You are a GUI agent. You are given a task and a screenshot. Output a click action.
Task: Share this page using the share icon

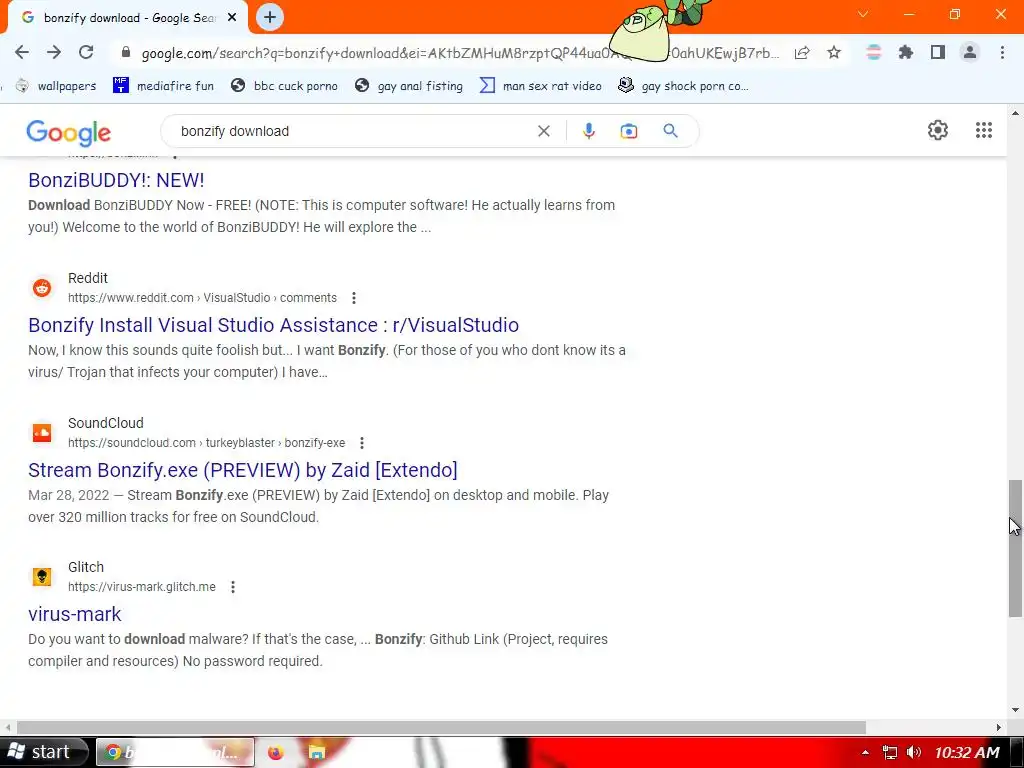tap(802, 53)
